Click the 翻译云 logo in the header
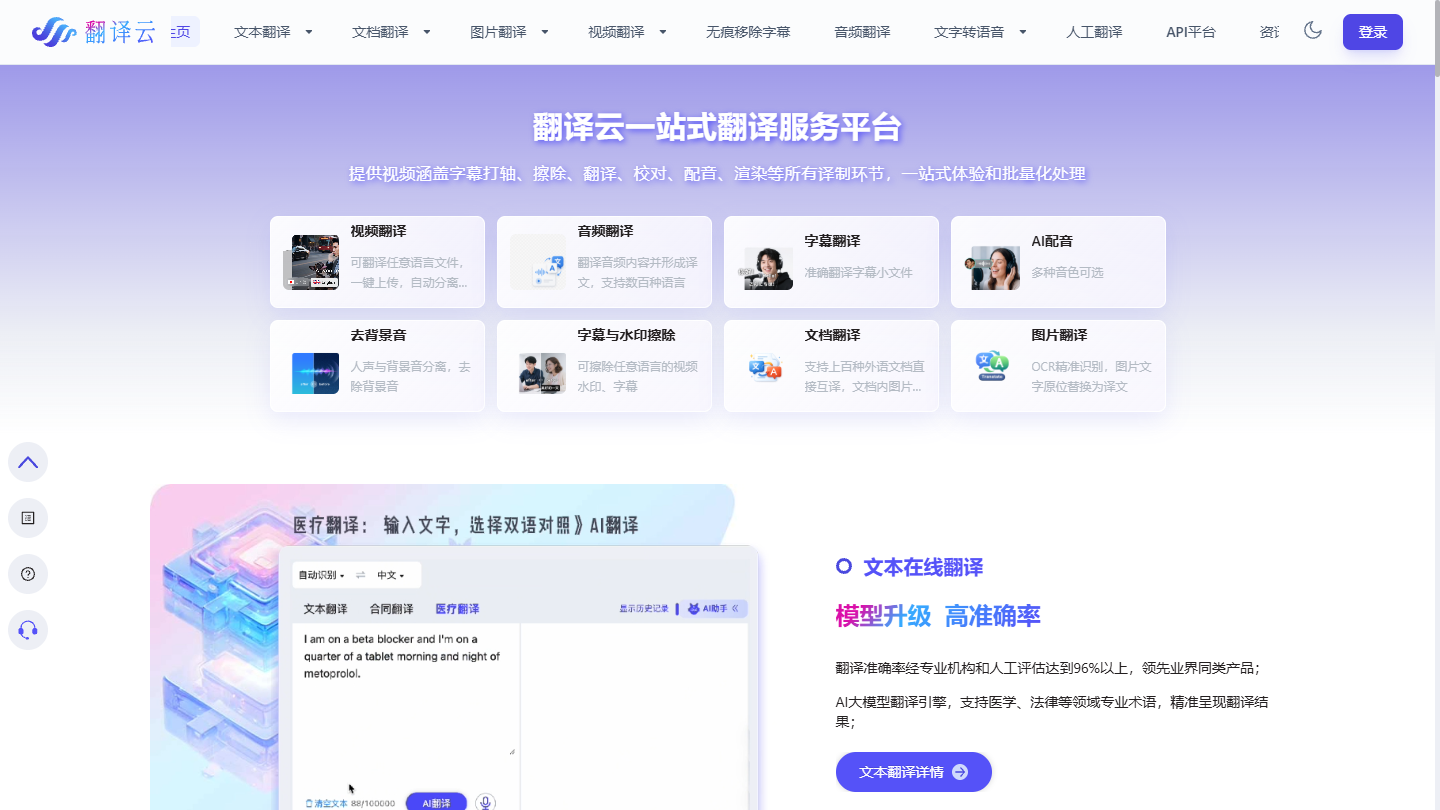This screenshot has height=810, width=1440. tap(94, 32)
